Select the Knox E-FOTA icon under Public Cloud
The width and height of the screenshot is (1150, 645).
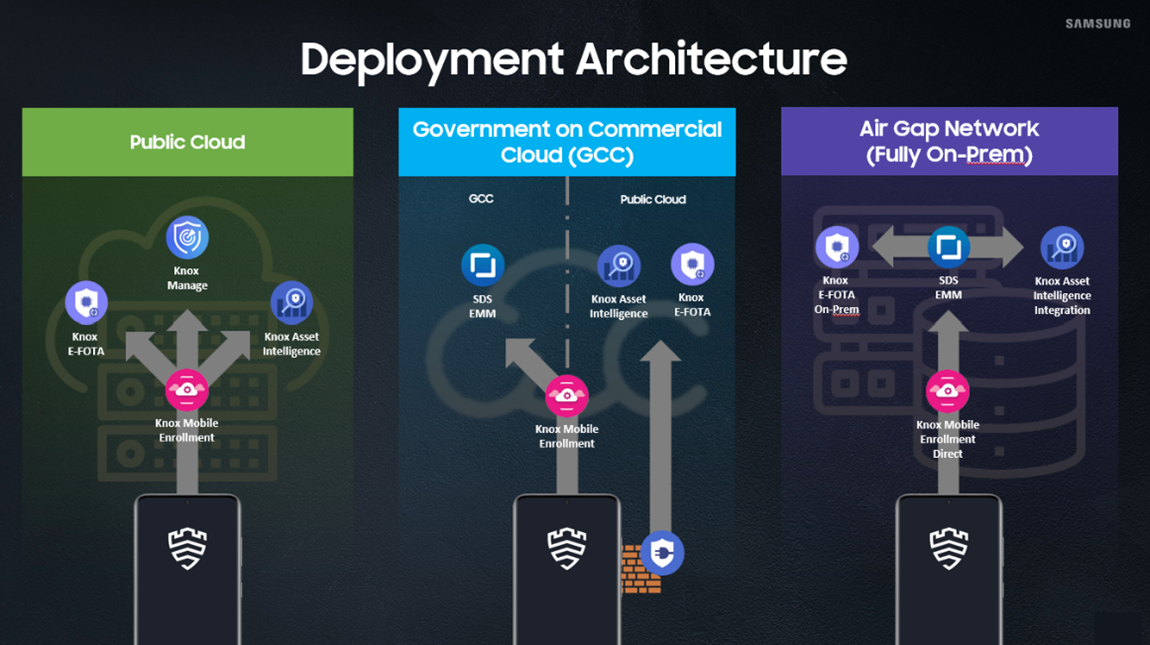coord(87,302)
